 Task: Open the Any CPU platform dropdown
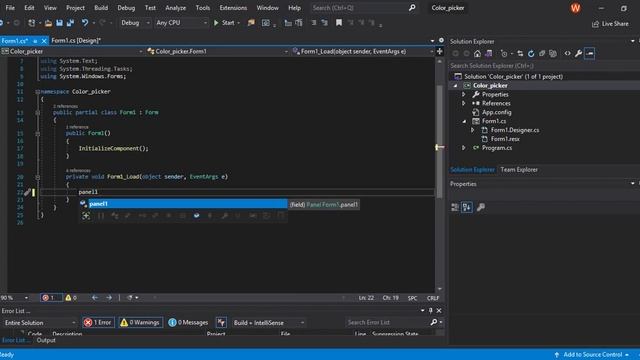point(182,23)
